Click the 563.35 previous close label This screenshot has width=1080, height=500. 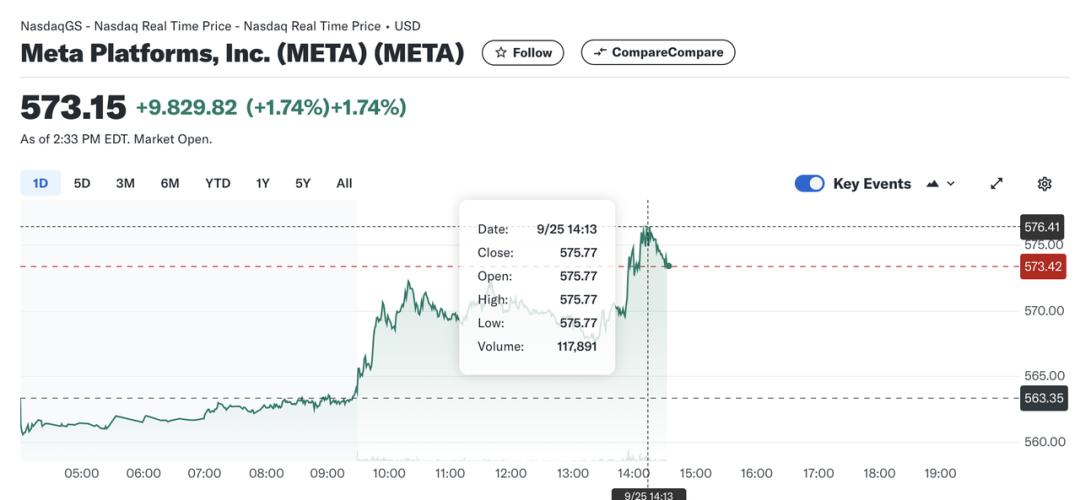point(1042,398)
